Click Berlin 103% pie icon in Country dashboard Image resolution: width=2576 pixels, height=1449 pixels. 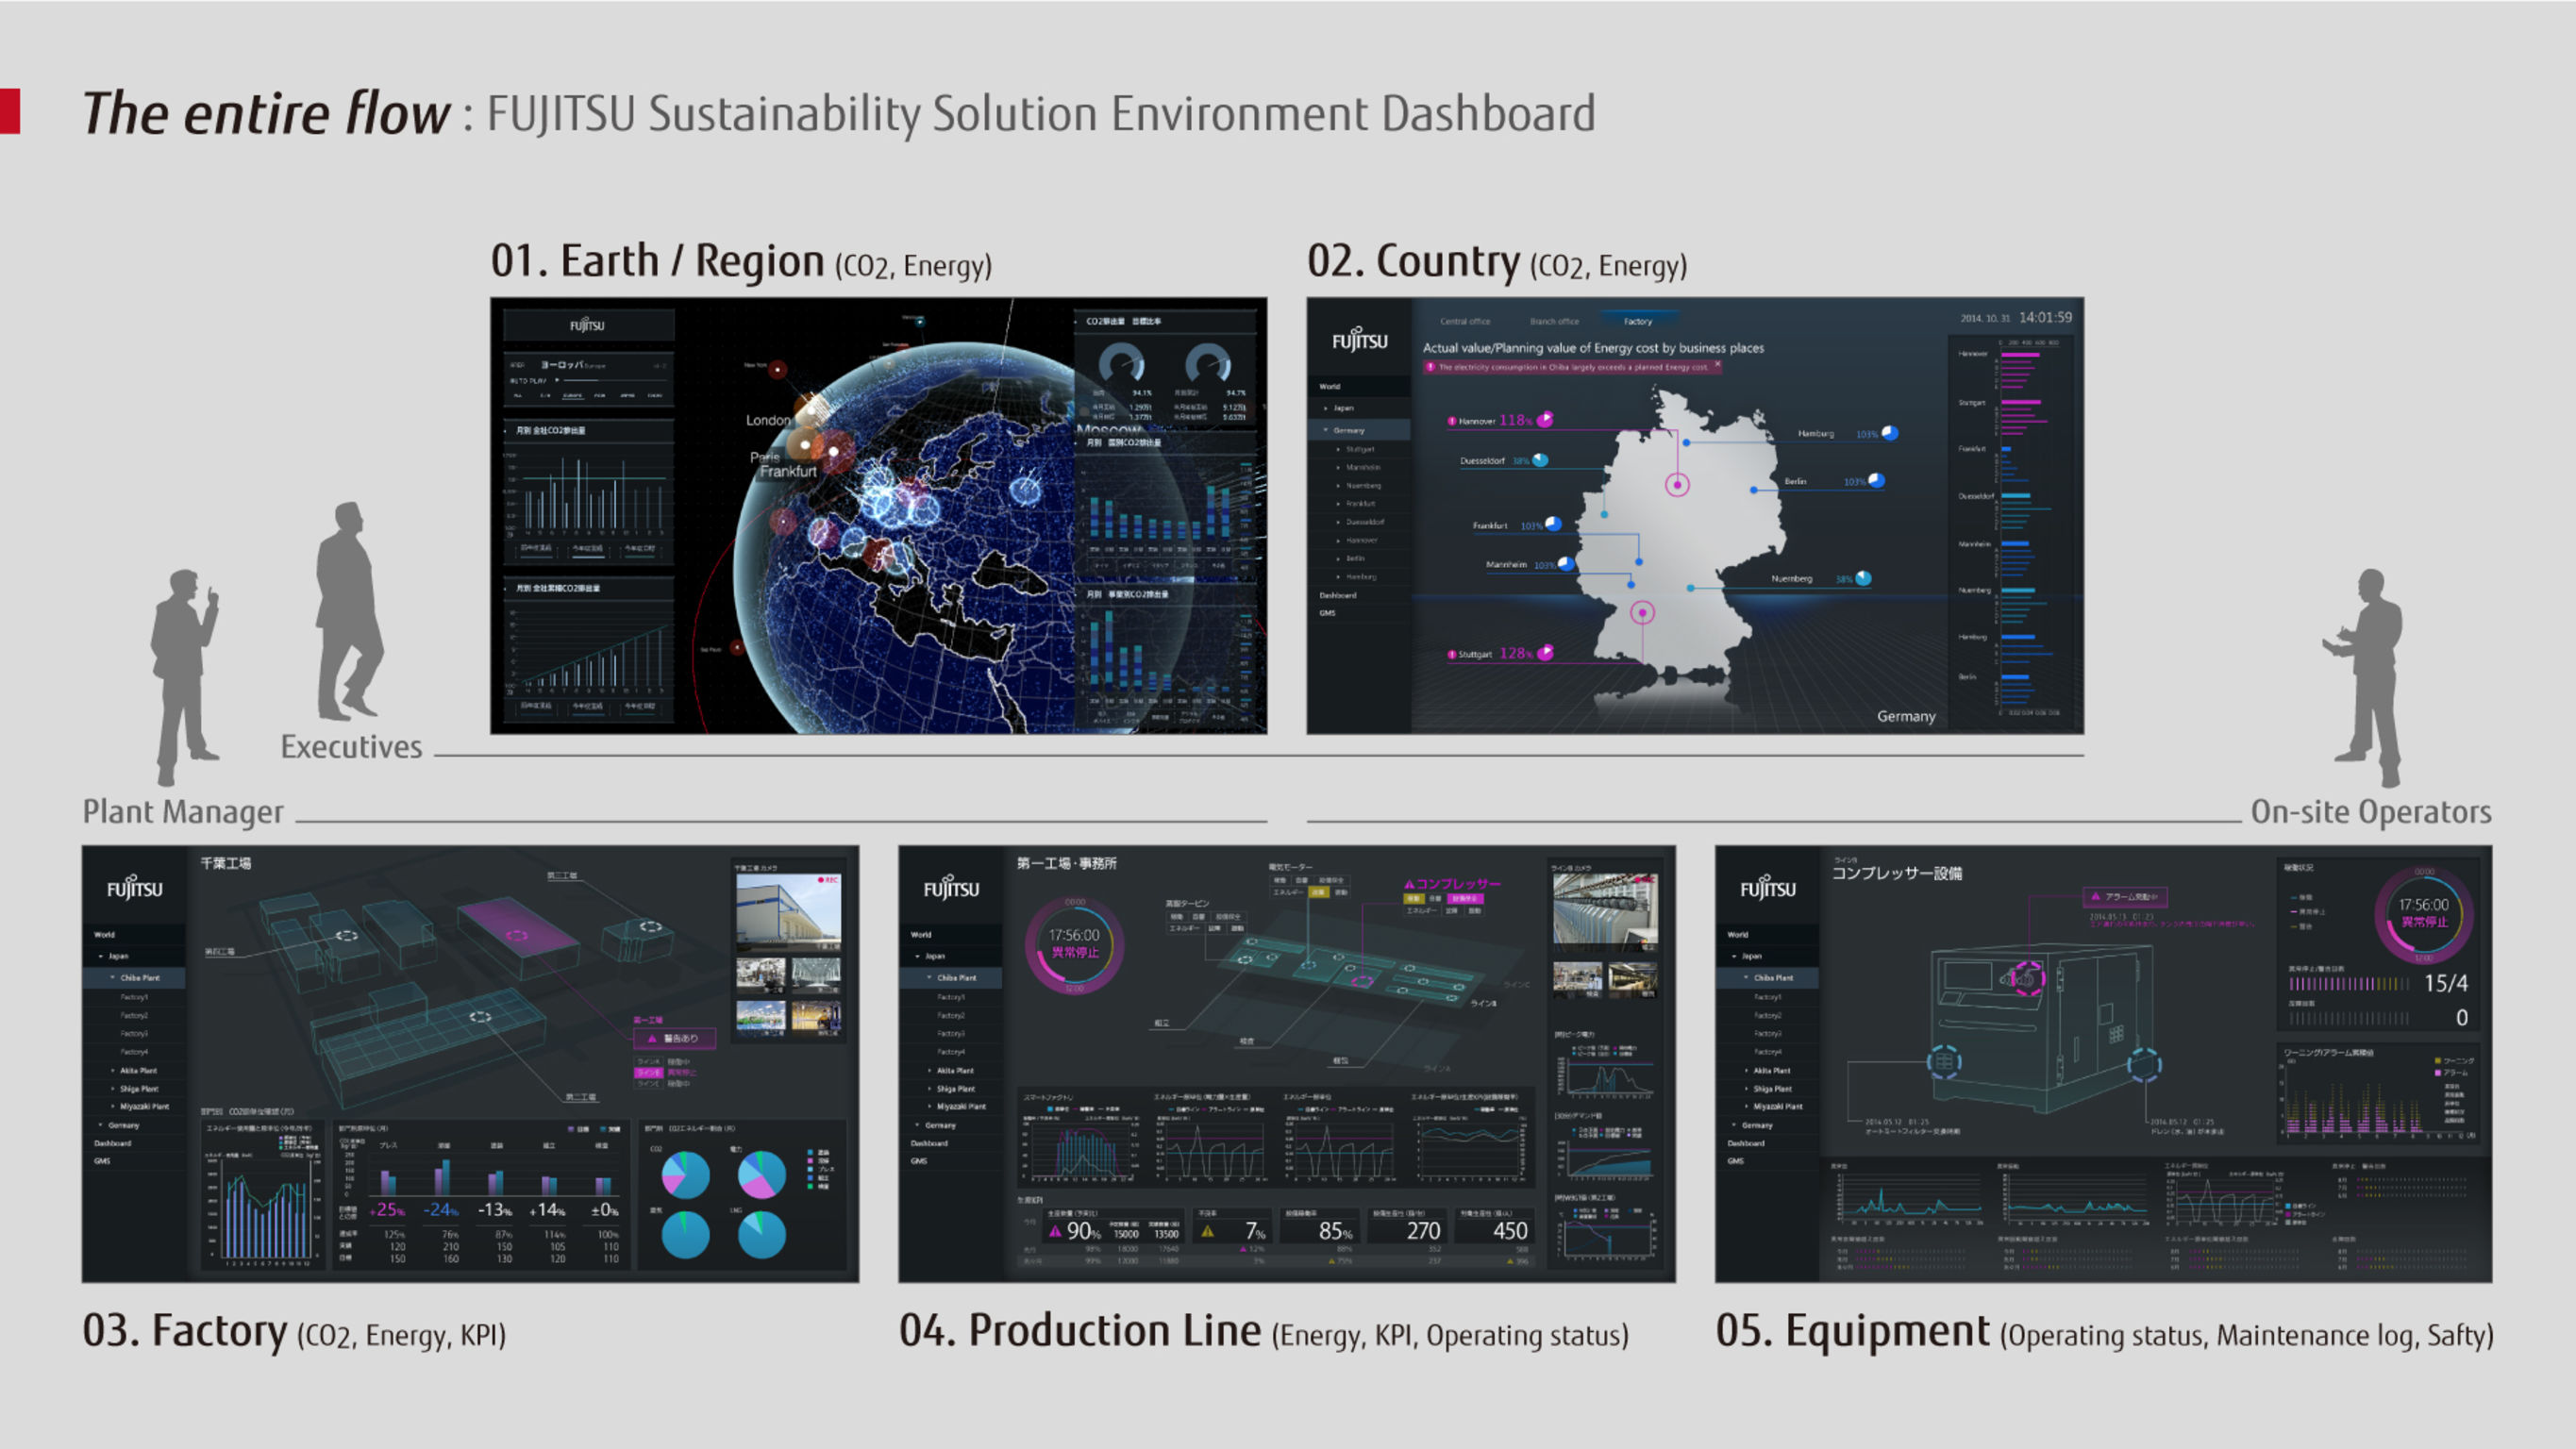[x=1877, y=481]
